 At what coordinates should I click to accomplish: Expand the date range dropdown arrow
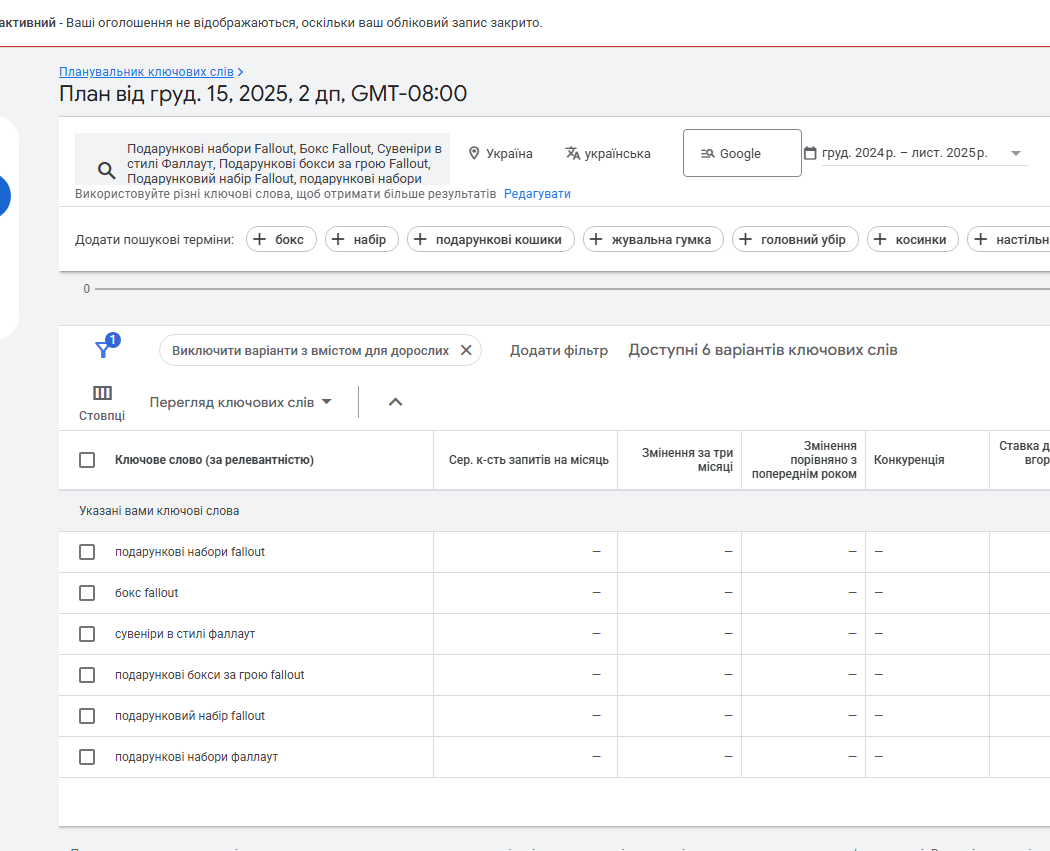1015,153
